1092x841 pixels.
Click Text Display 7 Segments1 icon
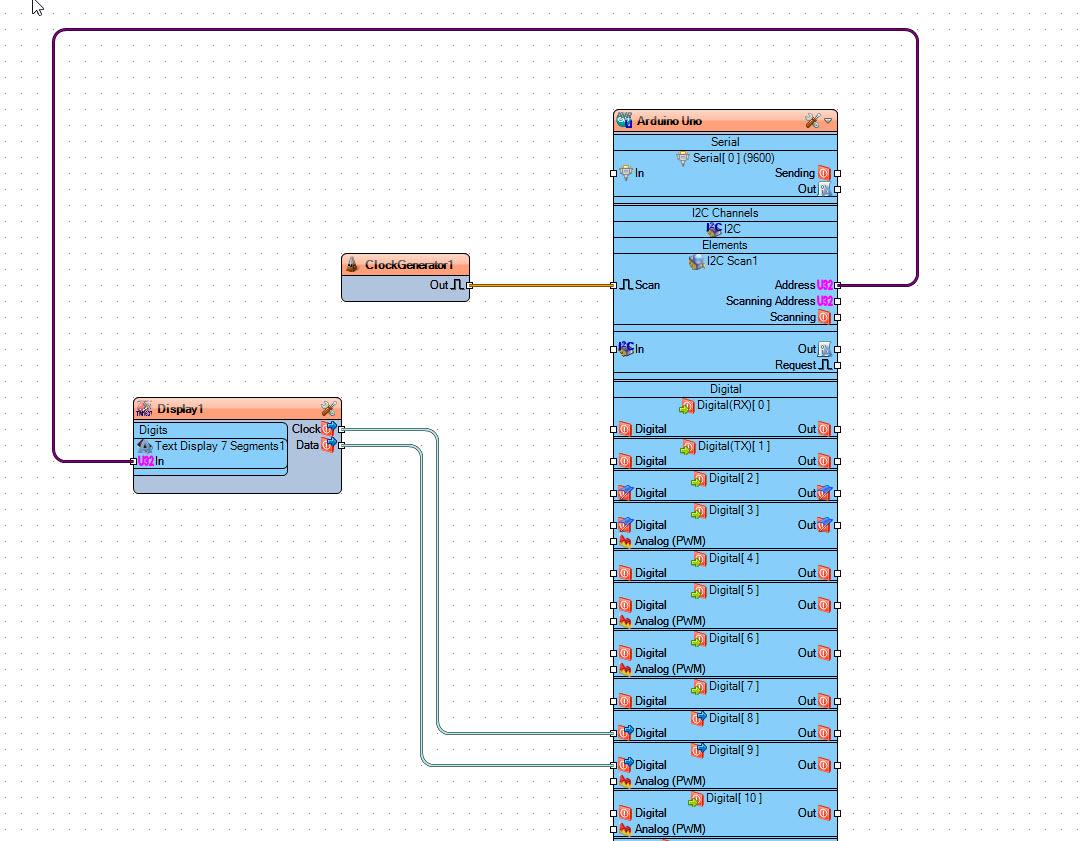click(145, 446)
